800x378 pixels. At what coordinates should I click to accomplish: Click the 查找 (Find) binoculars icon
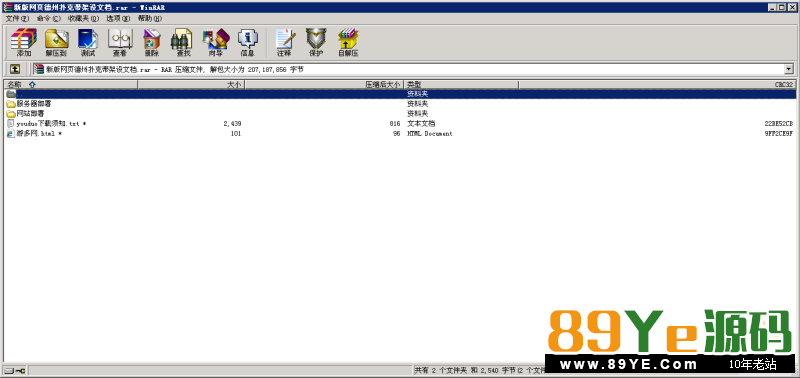[183, 43]
